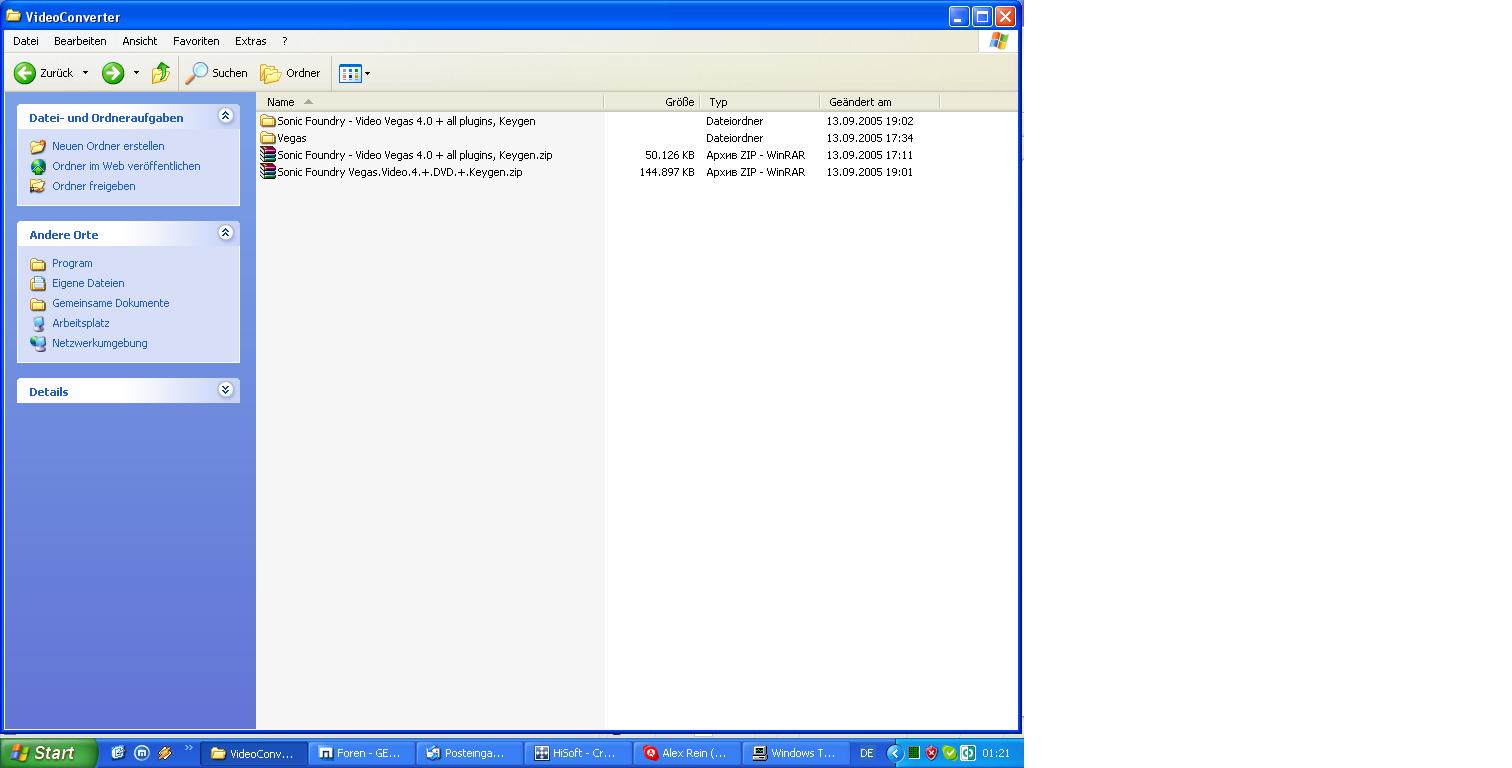Click the DE language indicator
This screenshot has height=768, width=1512.
867,753
